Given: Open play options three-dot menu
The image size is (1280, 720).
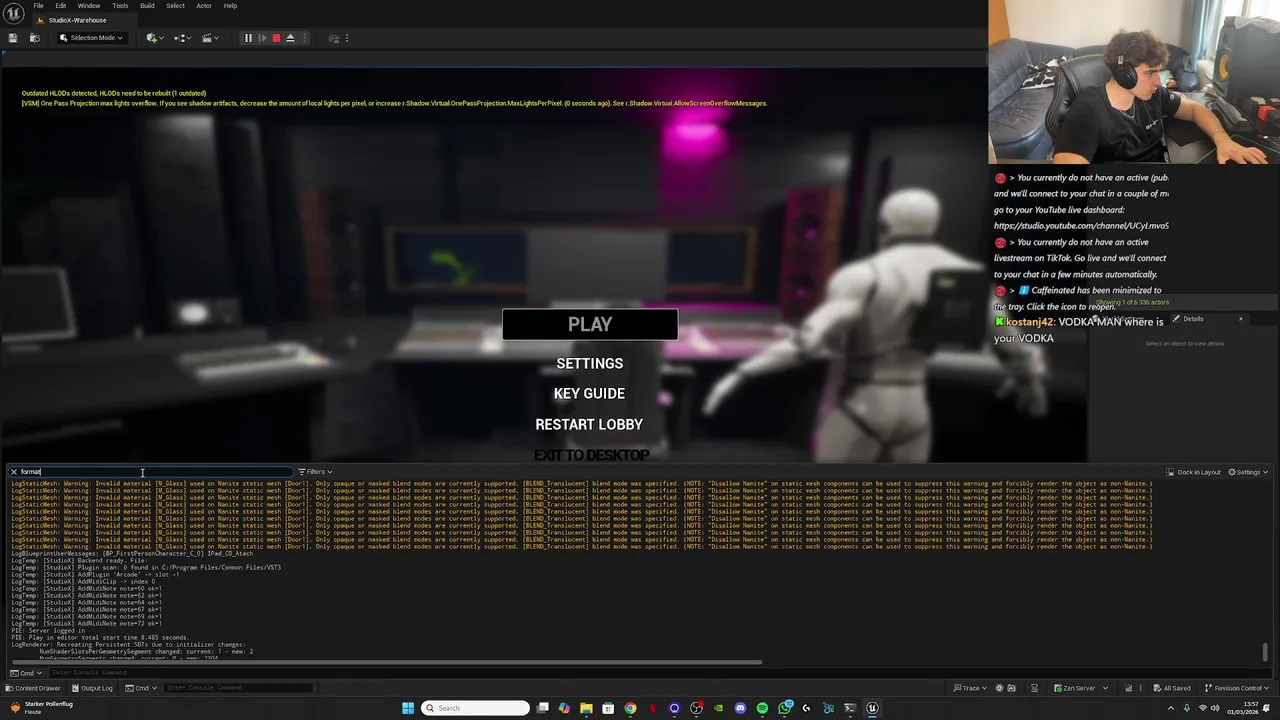Looking at the screenshot, I should point(305,38).
